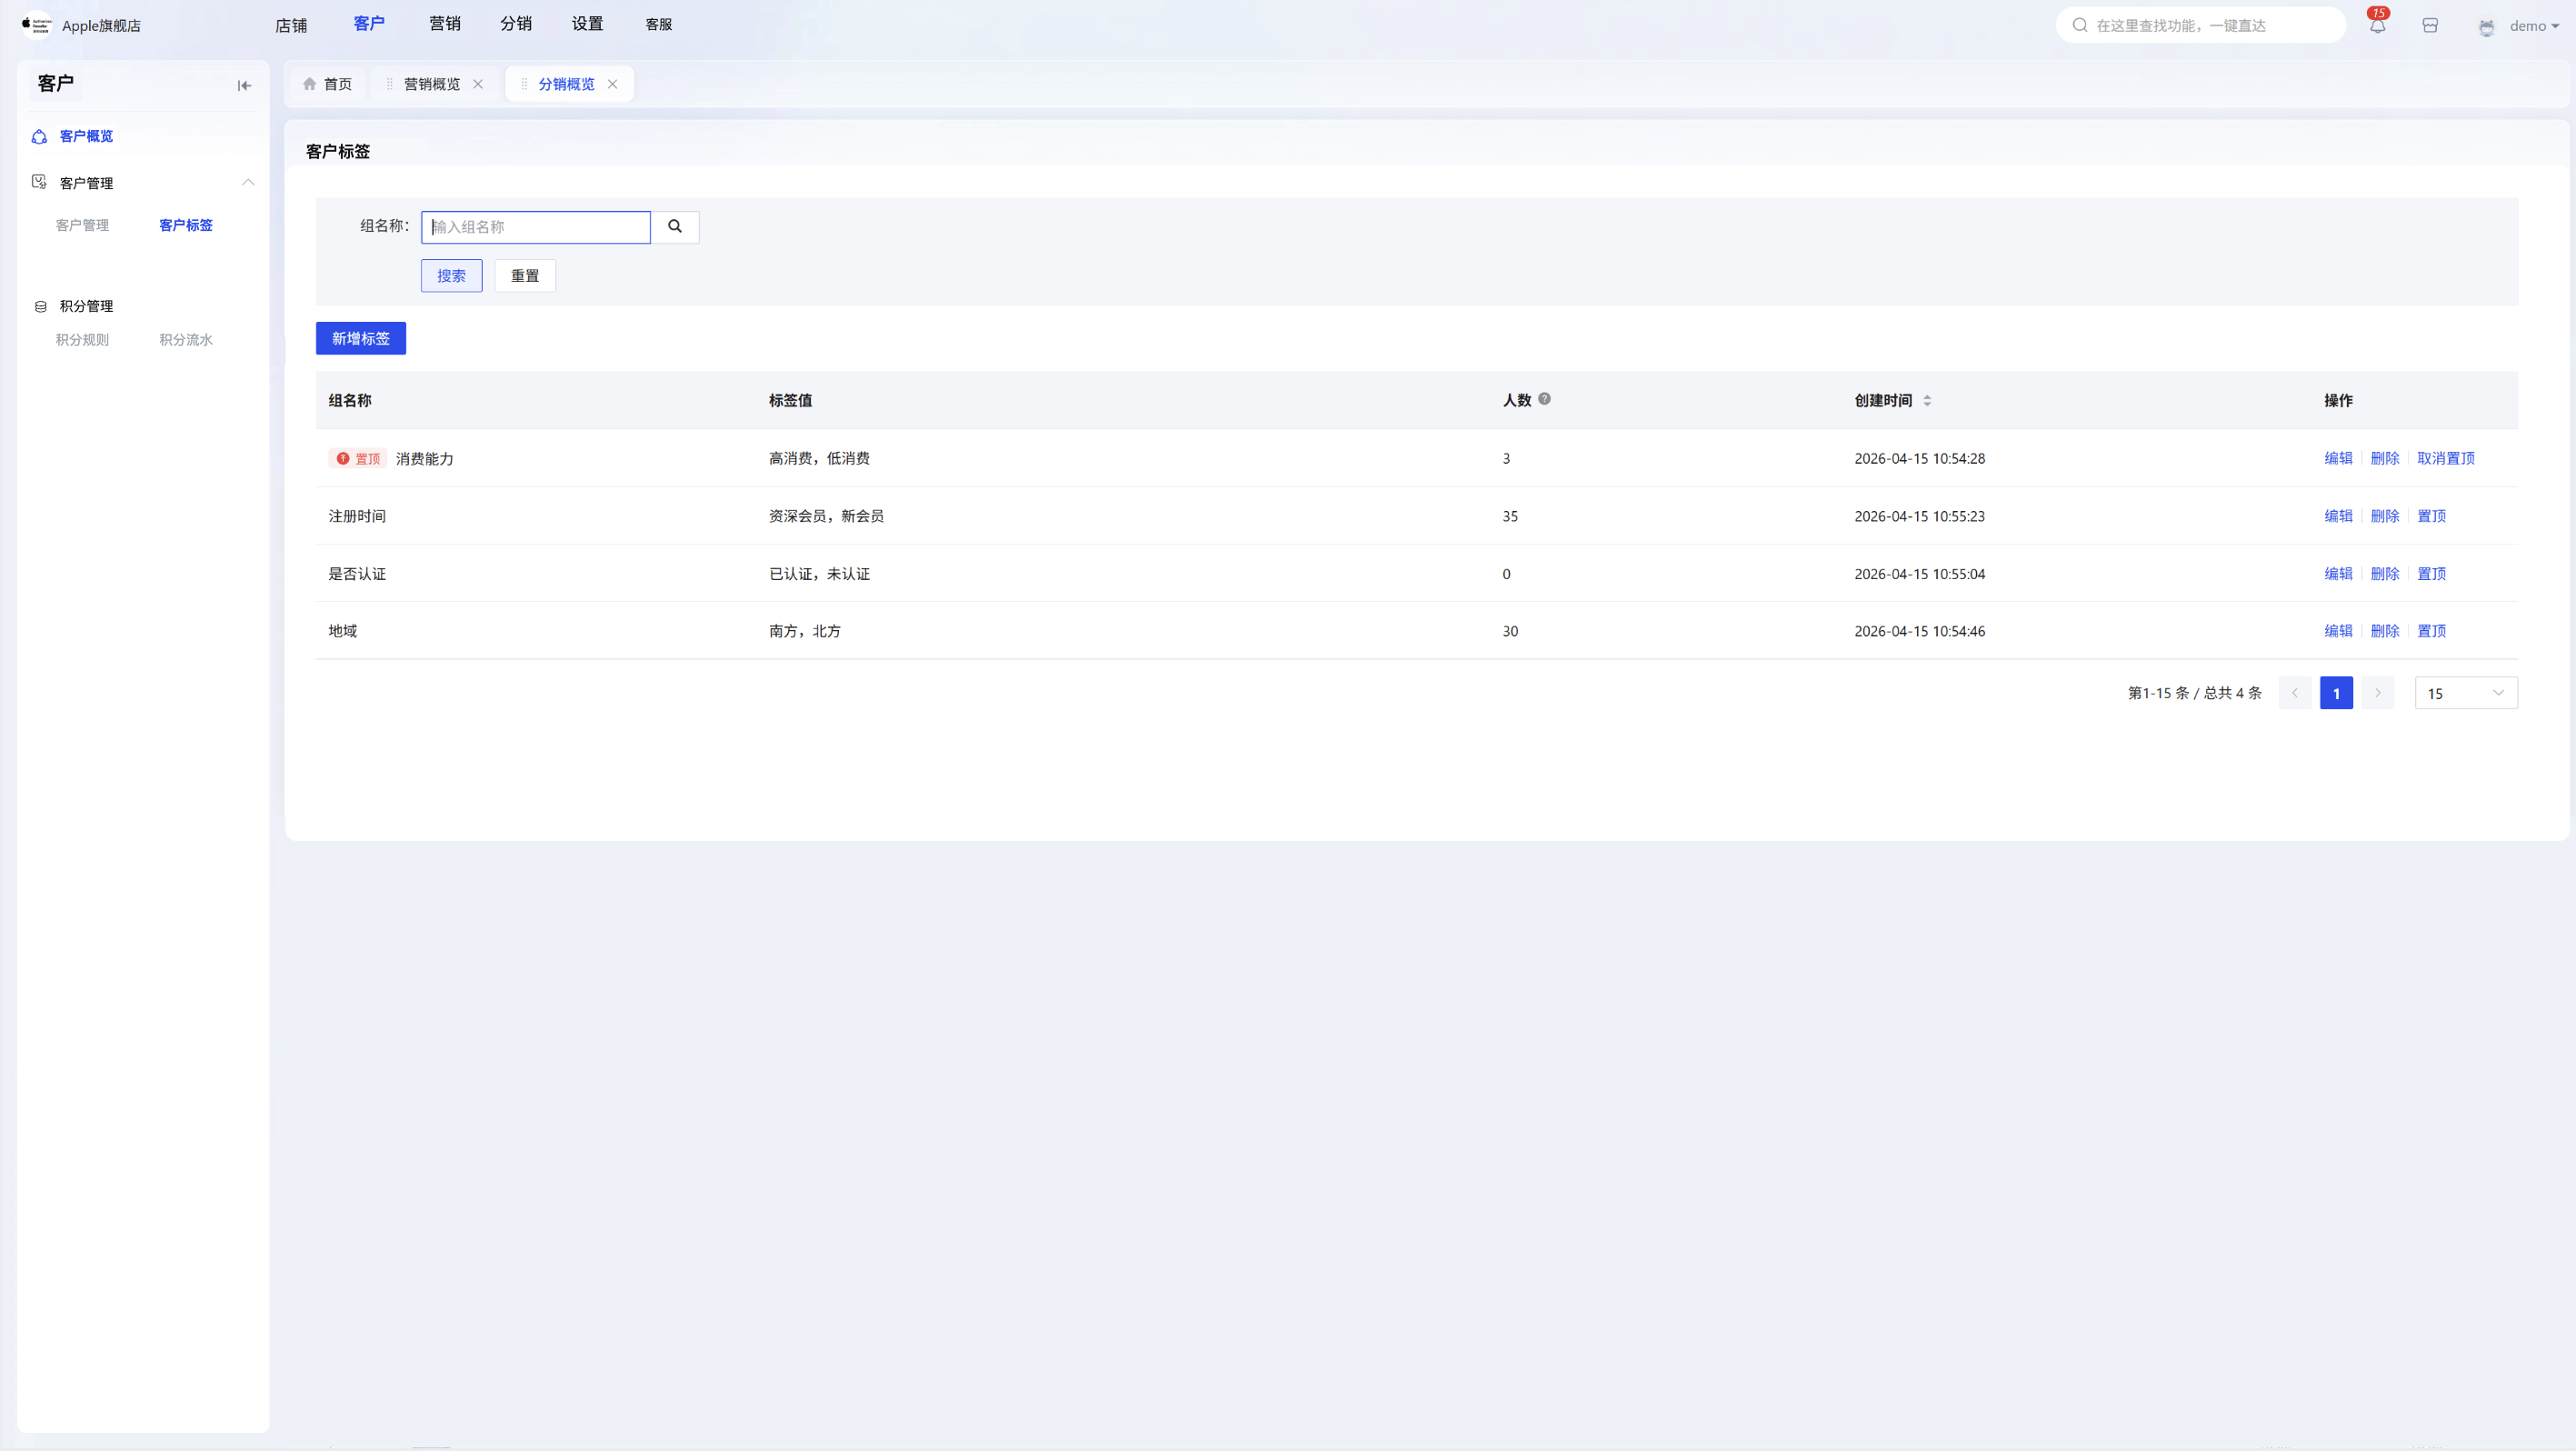Click 置顶 for the 注册时间 row
Screen dimensions: 2576x1451
click(2432, 516)
